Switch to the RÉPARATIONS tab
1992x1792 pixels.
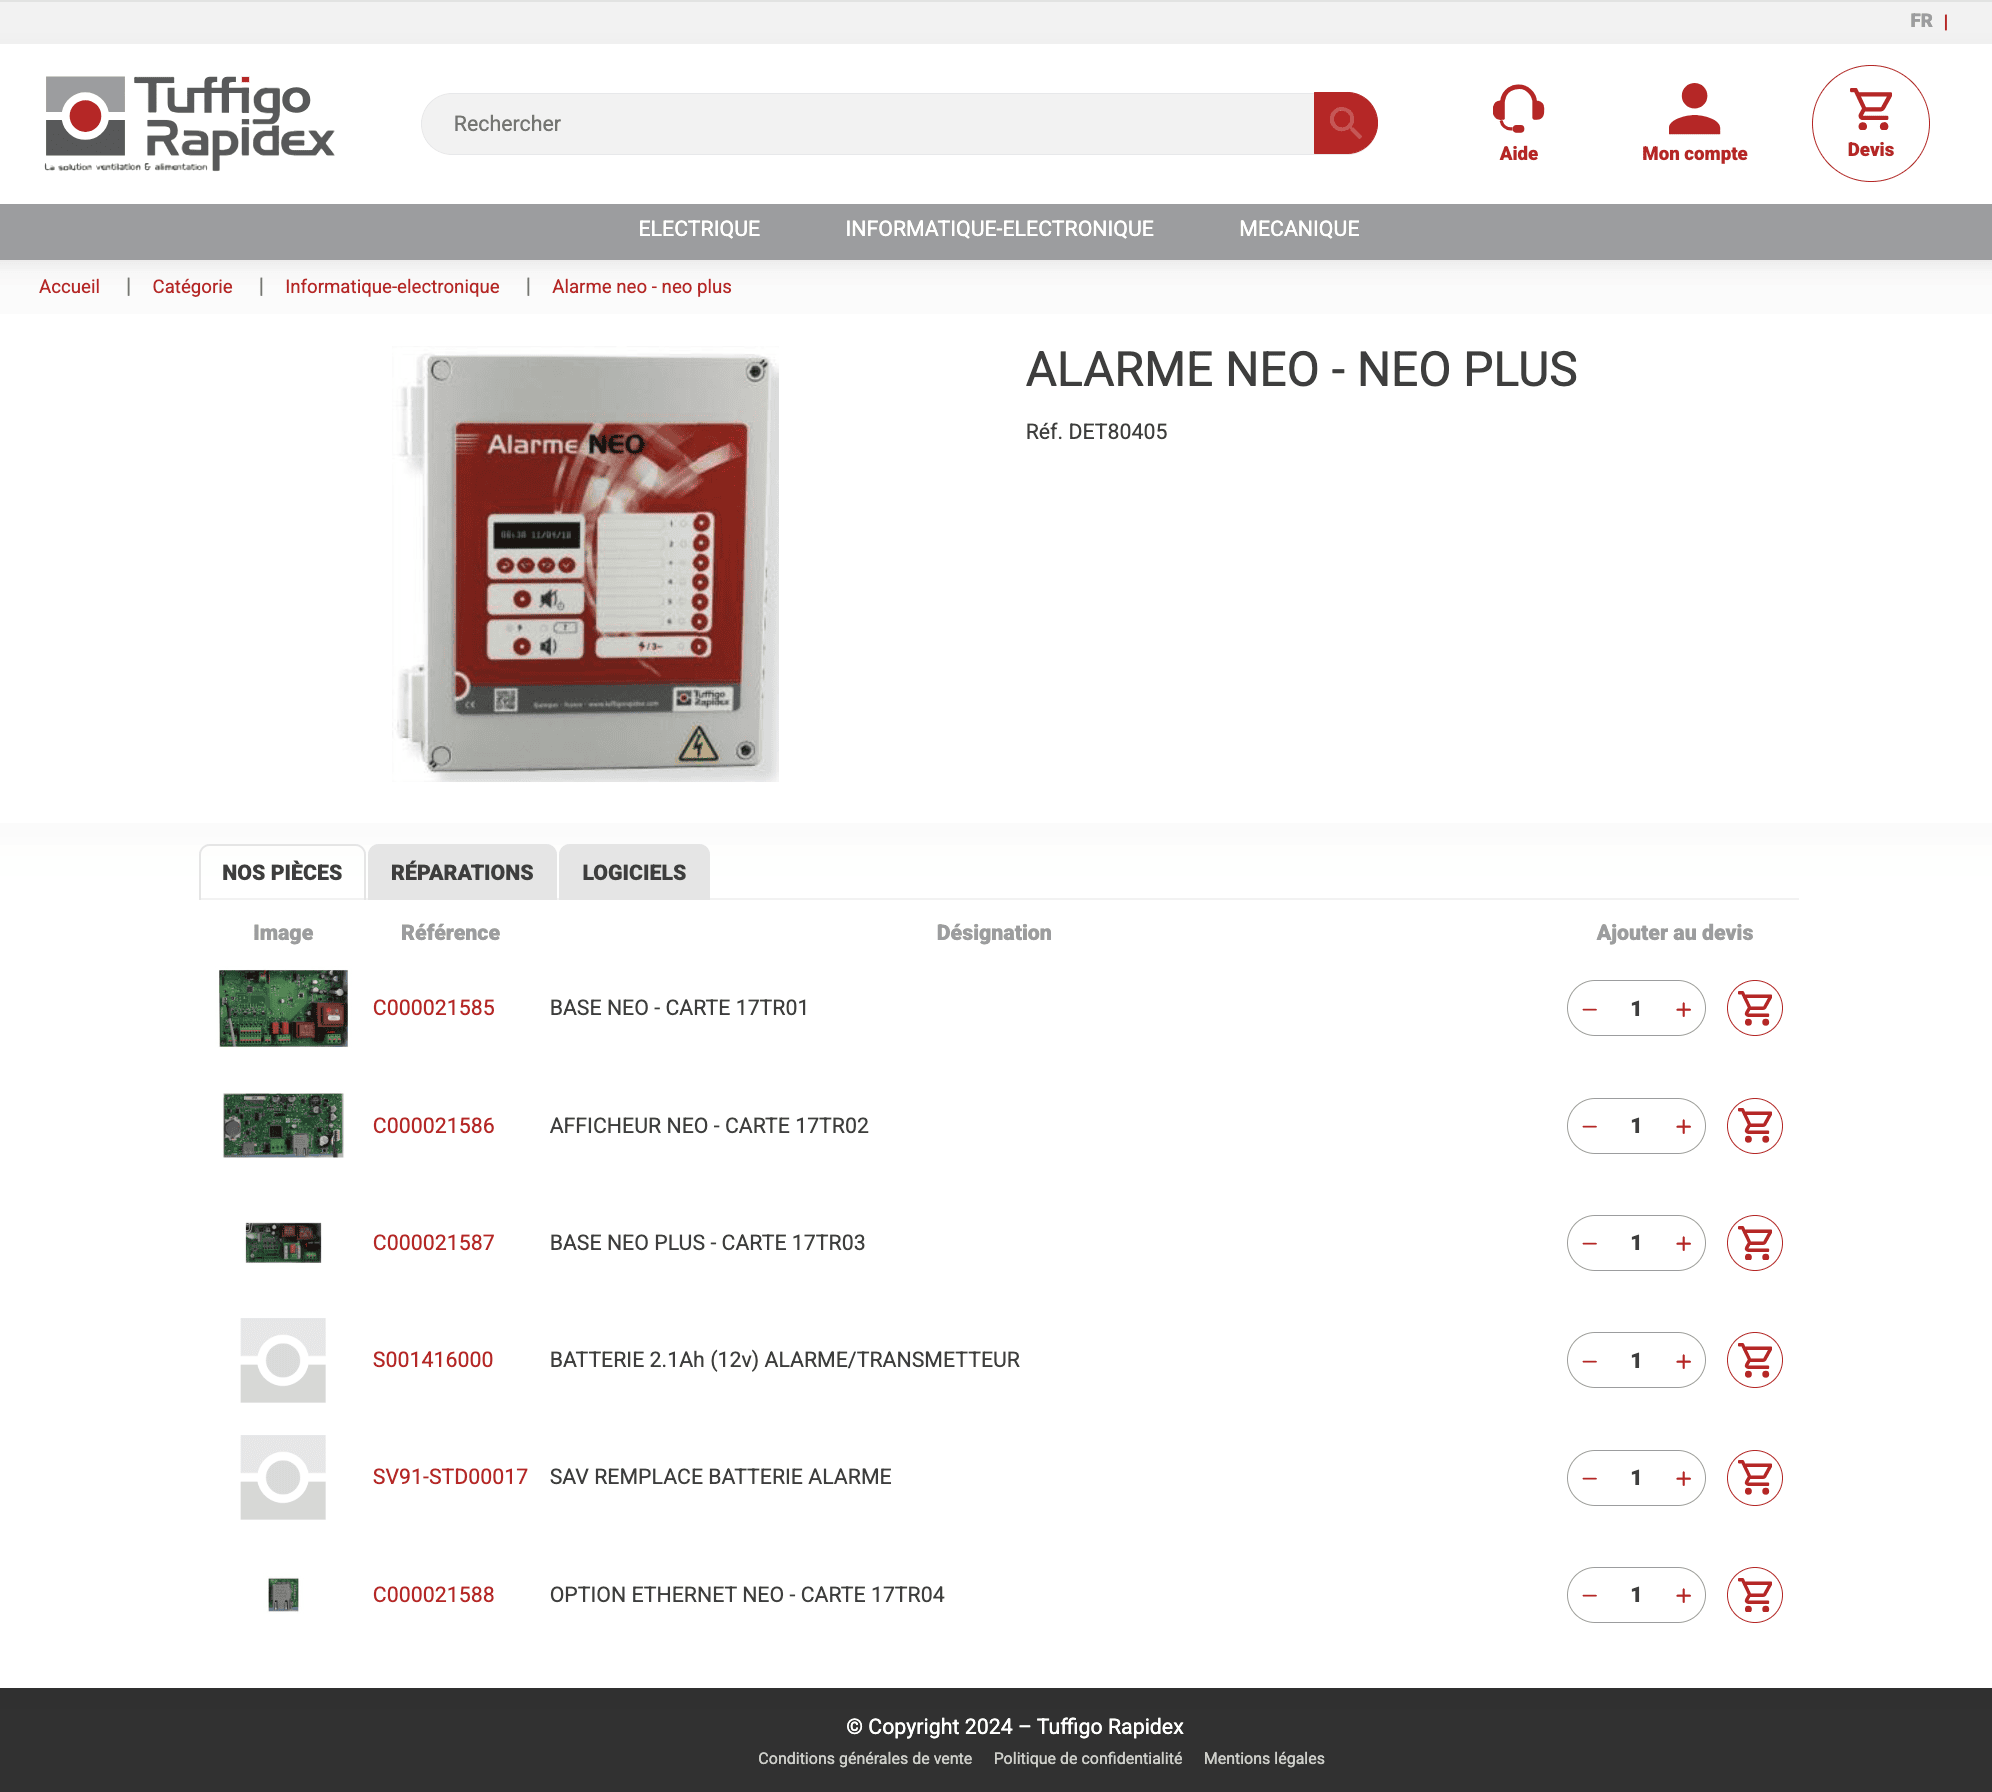462,871
